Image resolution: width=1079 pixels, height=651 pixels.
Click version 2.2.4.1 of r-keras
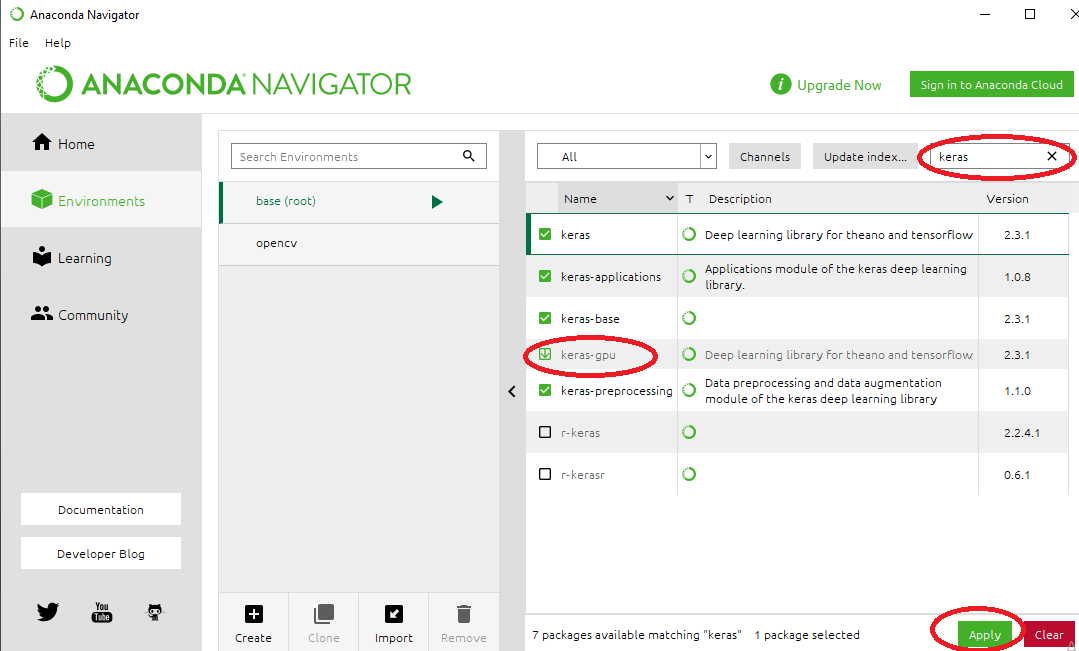pos(1022,433)
